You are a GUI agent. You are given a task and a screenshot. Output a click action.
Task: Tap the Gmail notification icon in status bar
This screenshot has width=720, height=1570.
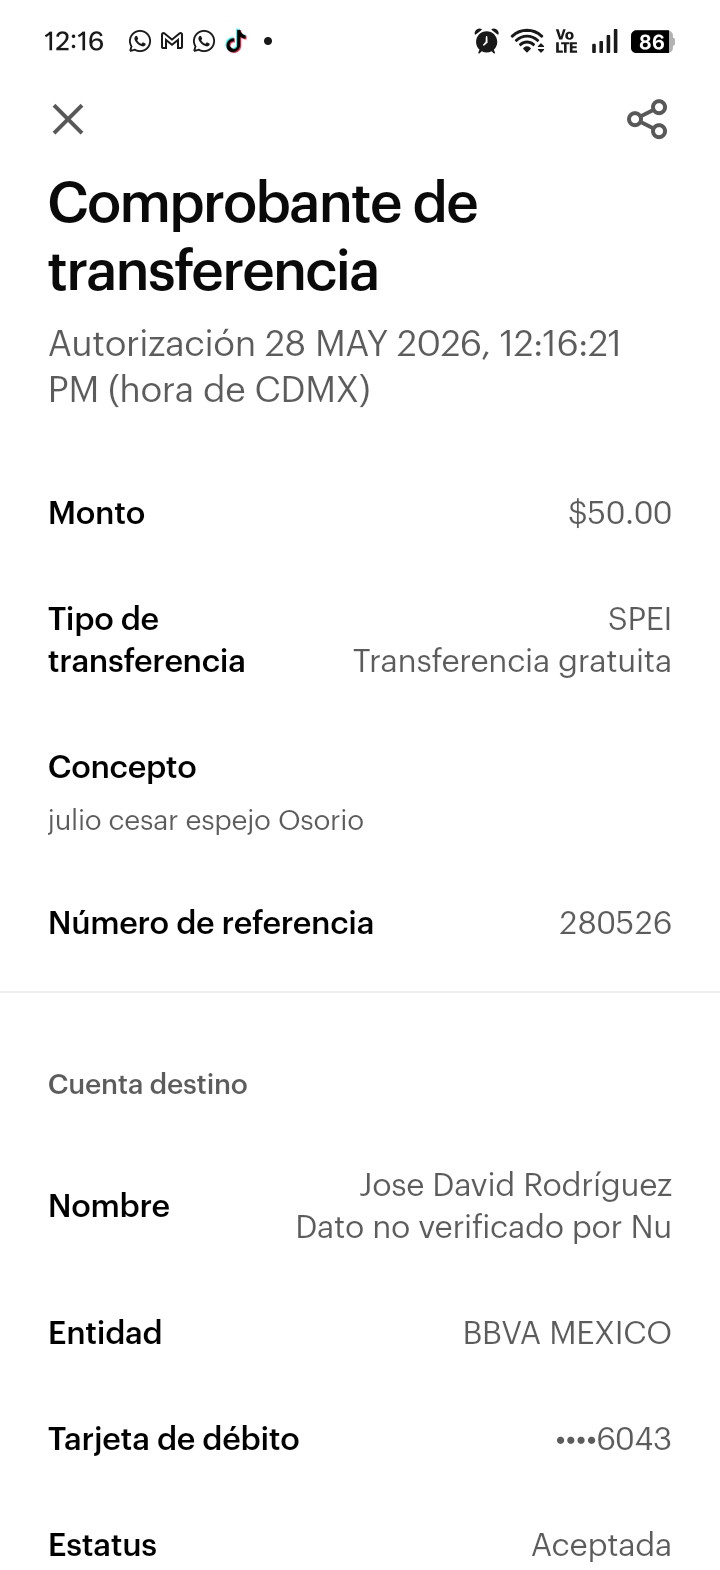(x=172, y=41)
